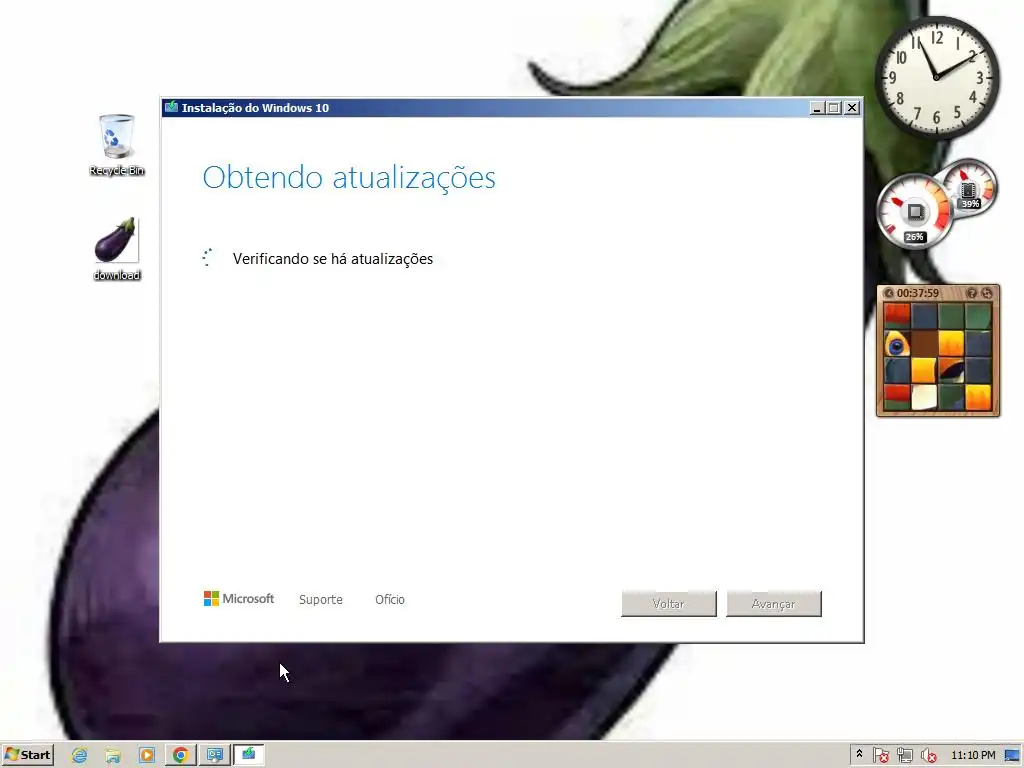Activate Windows 10 setup taskbar button
The width and height of the screenshot is (1024, 768).
[249, 755]
